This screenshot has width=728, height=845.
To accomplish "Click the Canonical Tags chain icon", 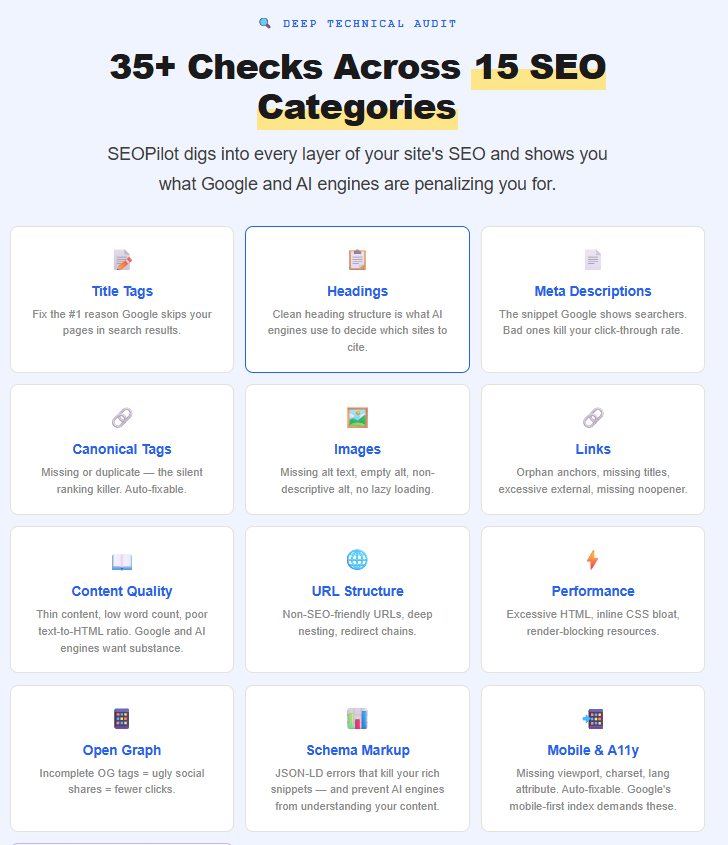I will pyautogui.click(x=122, y=418).
